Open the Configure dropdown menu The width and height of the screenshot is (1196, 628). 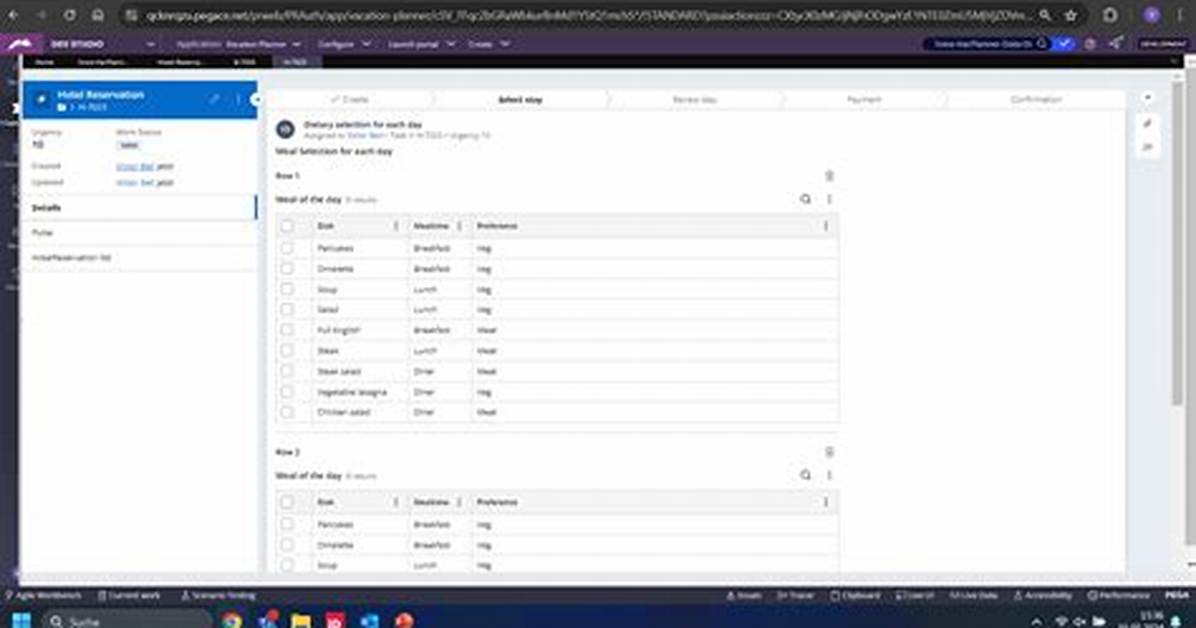pyautogui.click(x=344, y=44)
